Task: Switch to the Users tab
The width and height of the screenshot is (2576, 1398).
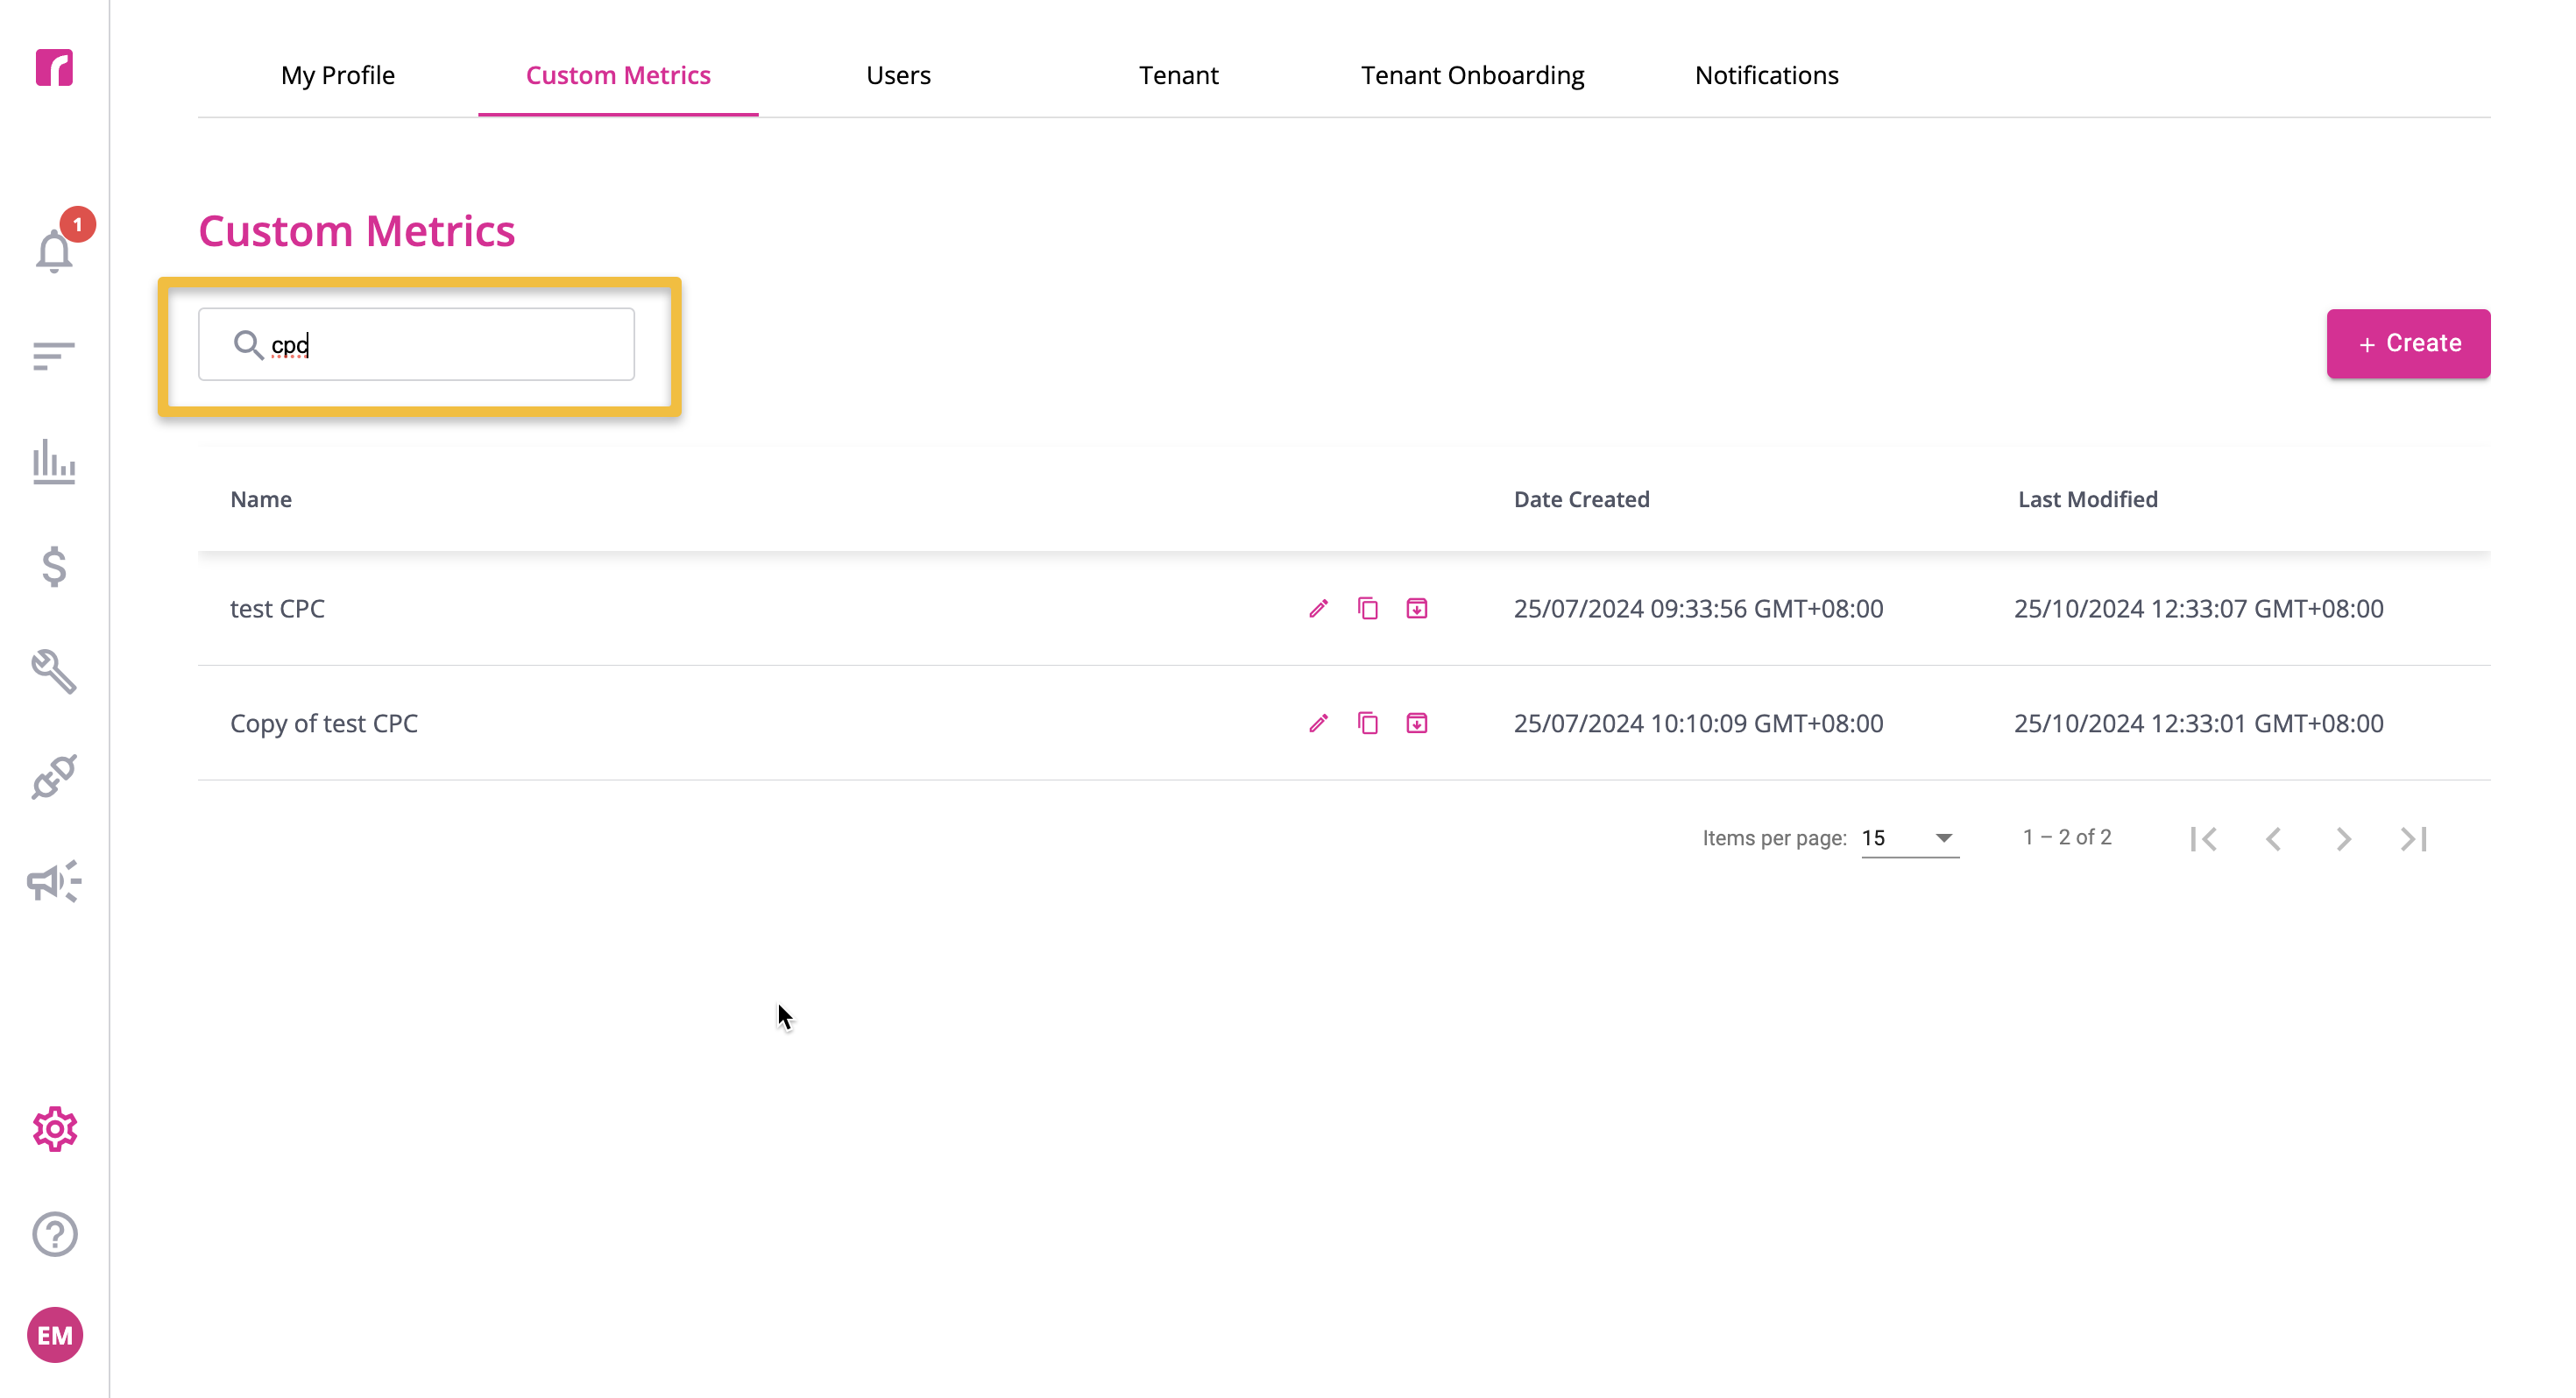Action: pos(898,75)
